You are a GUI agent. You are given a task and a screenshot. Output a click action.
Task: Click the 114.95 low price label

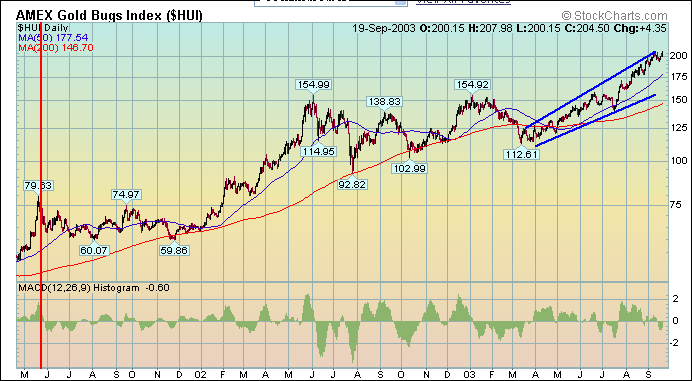point(319,151)
